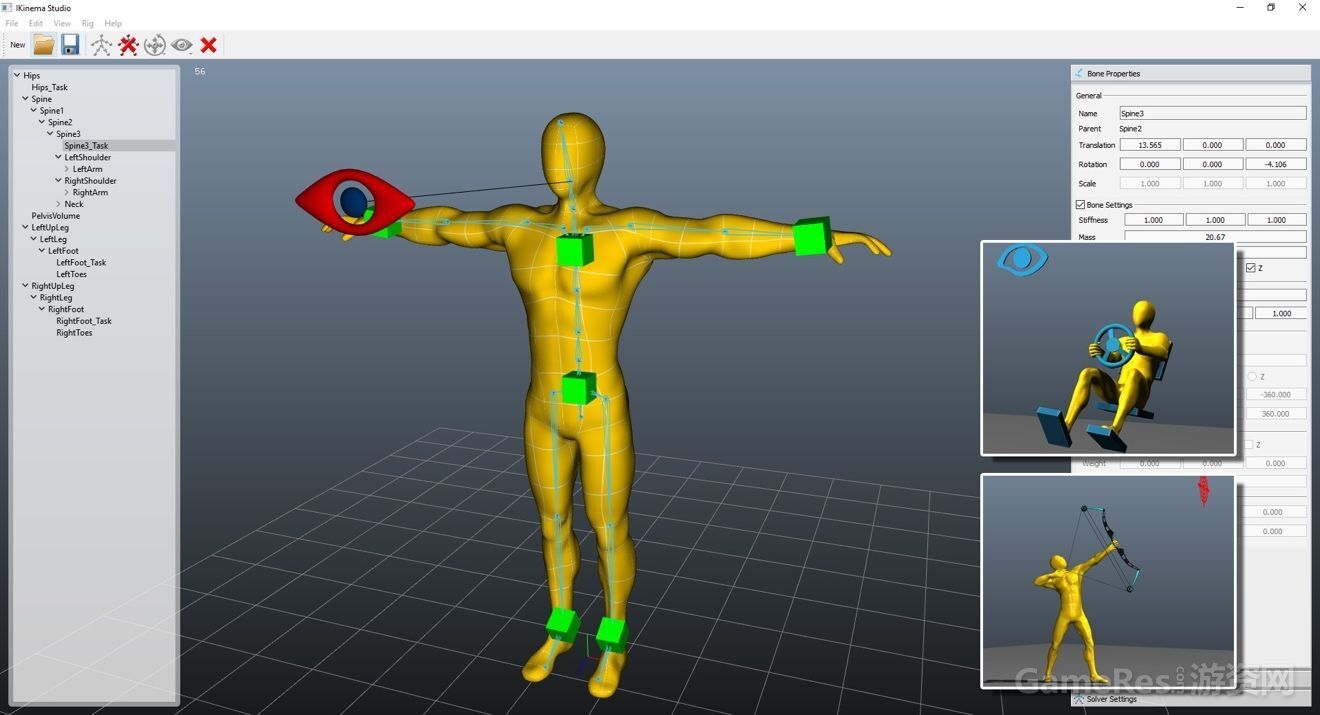This screenshot has height=715, width=1320.
Task: Click the floppy disk save icon
Action: 70,45
